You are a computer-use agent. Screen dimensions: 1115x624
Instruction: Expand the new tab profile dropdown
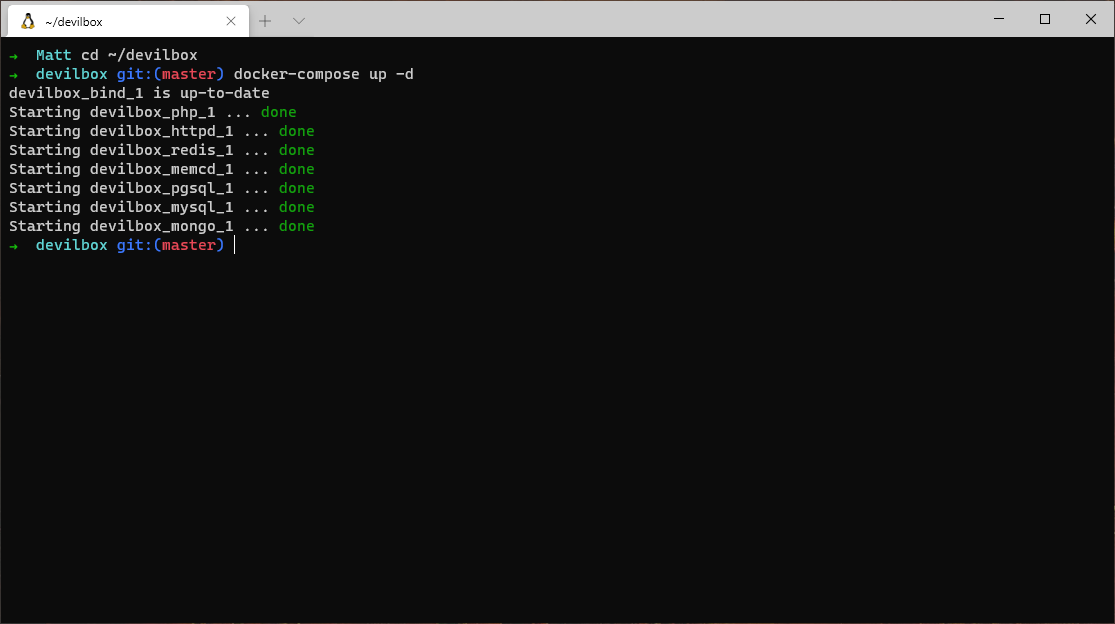pos(299,21)
